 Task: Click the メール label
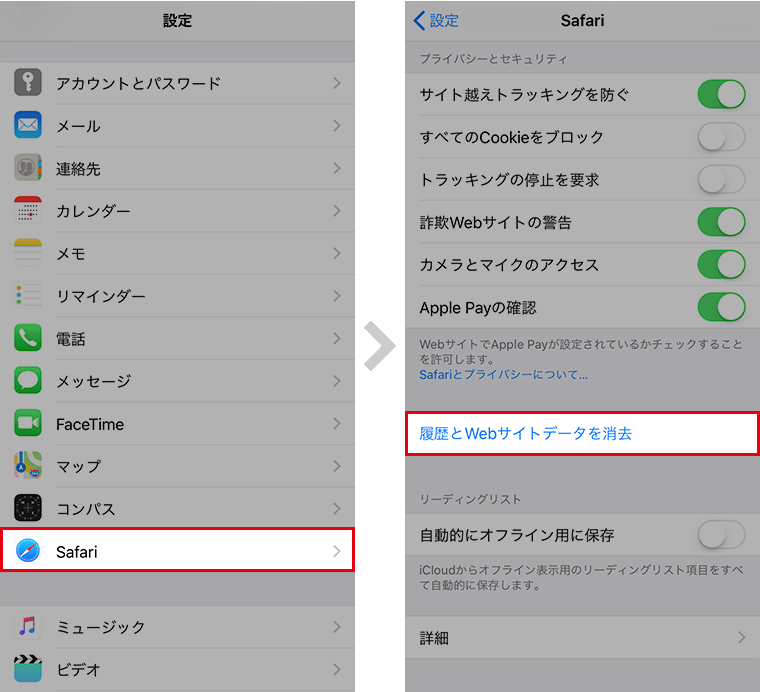(x=79, y=126)
